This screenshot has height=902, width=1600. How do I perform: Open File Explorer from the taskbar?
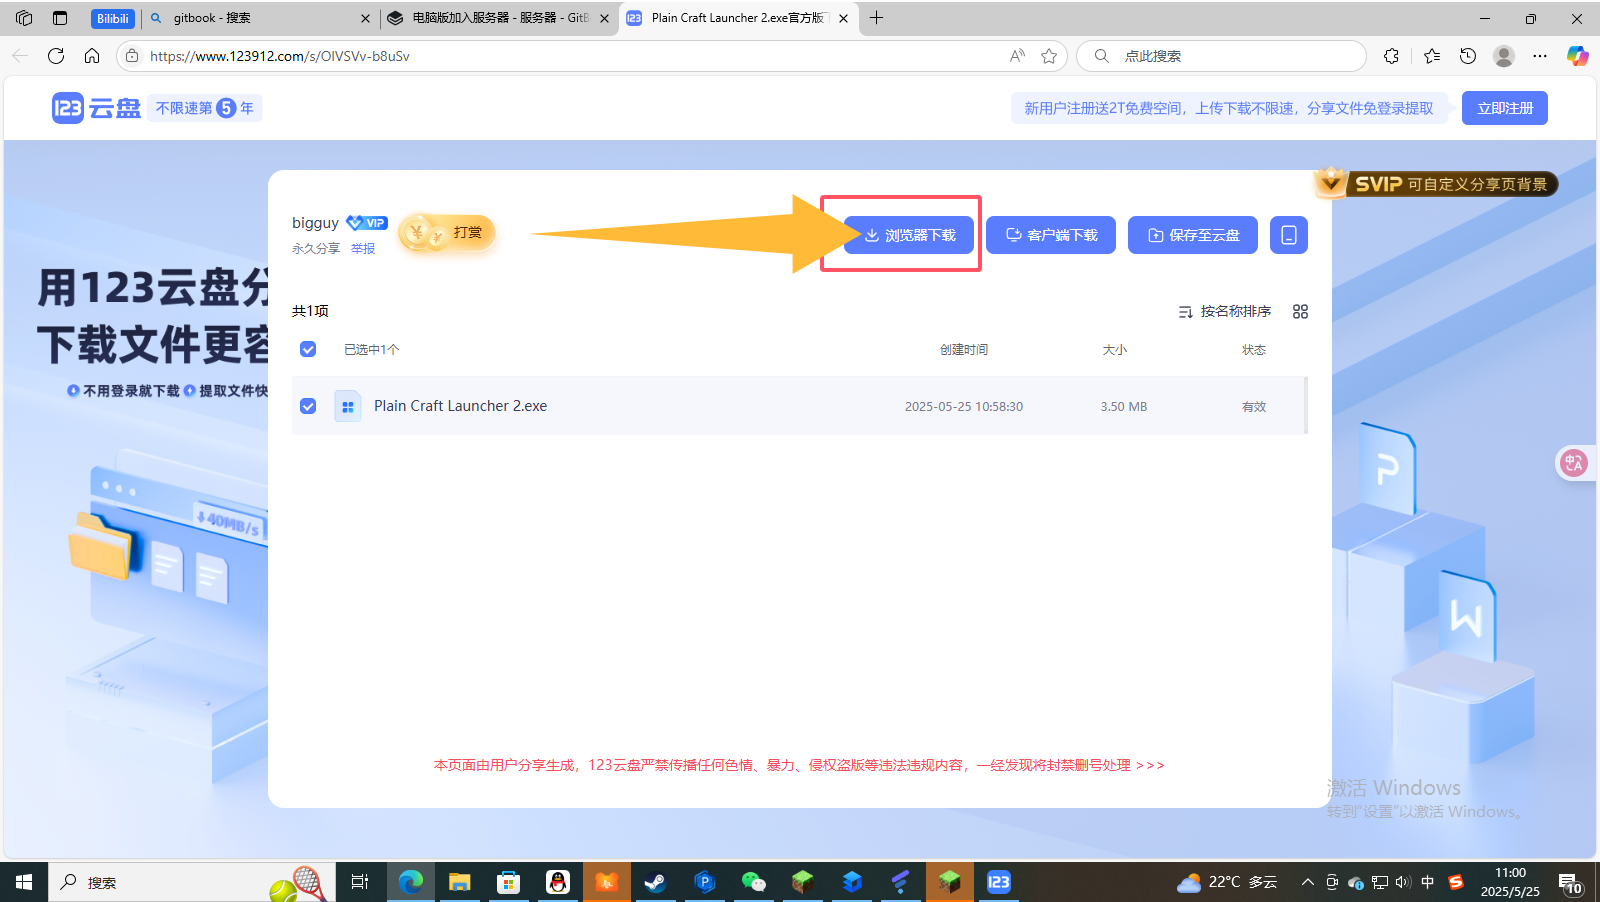click(460, 882)
